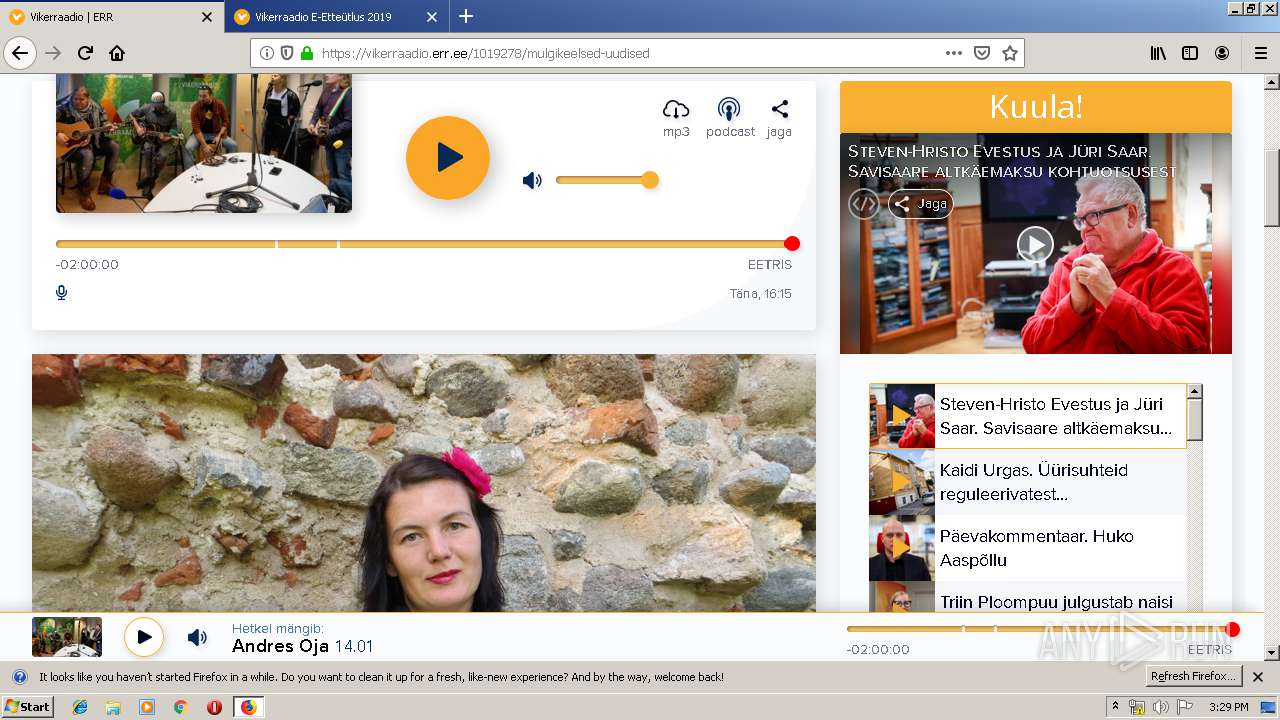Click the Täna, 16:15 broadcast time
The image size is (1280, 720).
pyautogui.click(x=760, y=294)
